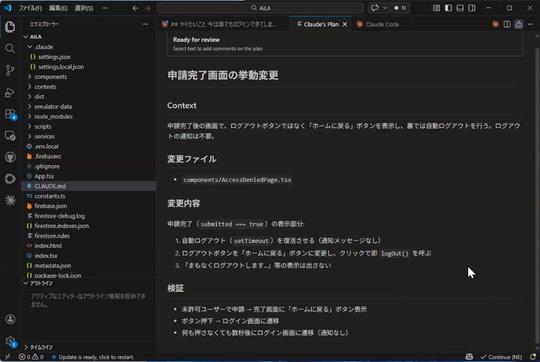
Task: Open the Manage gear icon
Action: click(x=10, y=341)
